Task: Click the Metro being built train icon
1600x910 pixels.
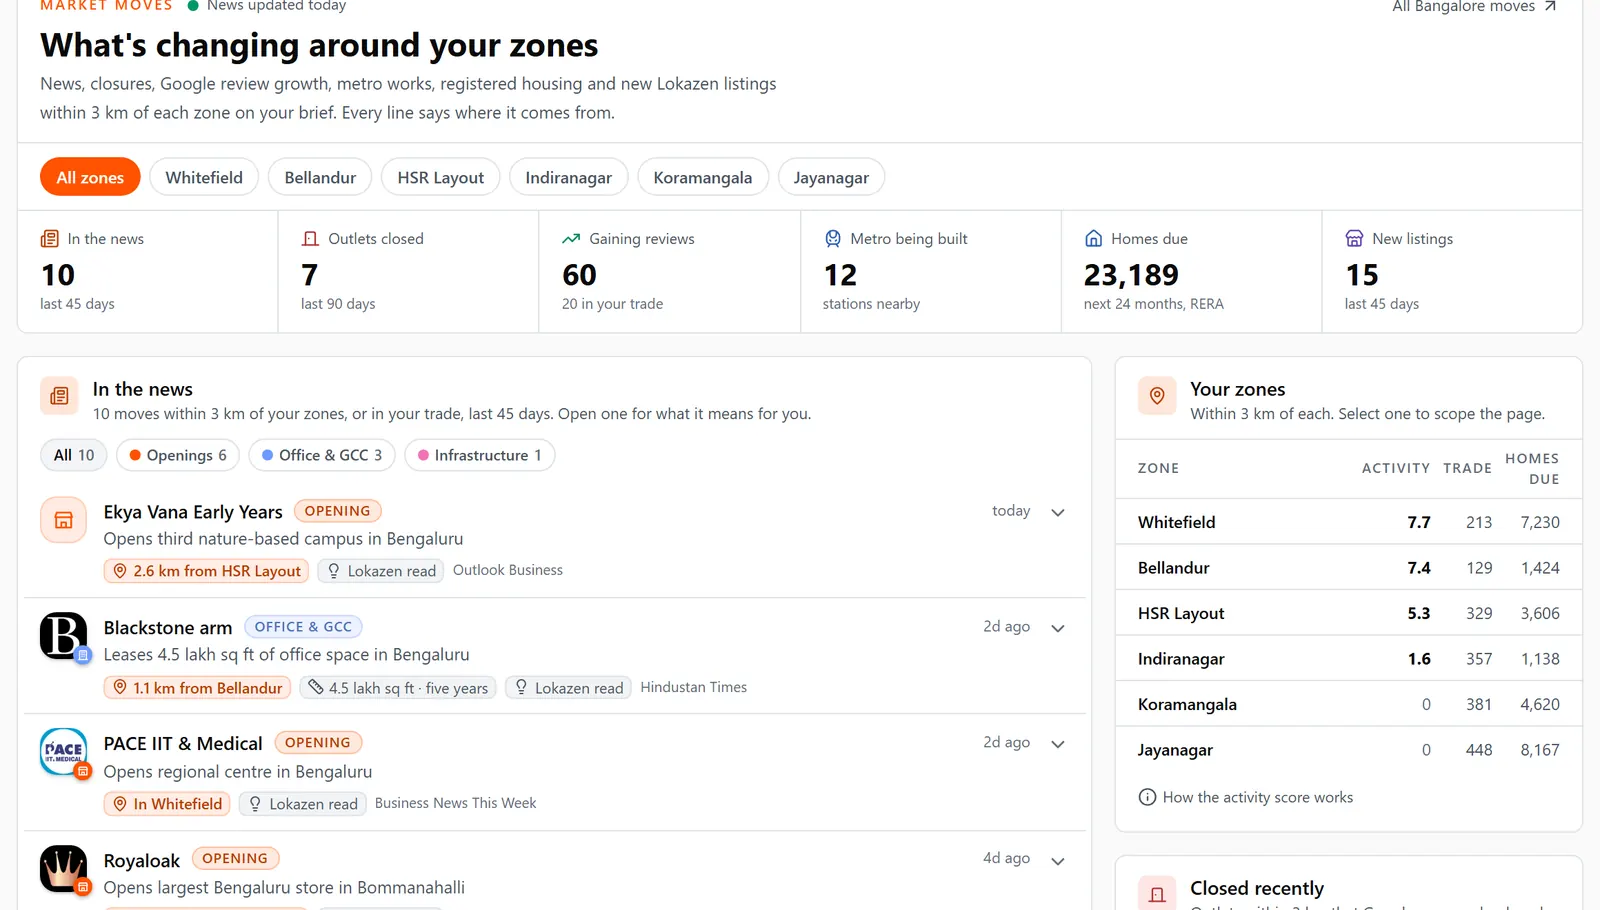Action: click(833, 239)
